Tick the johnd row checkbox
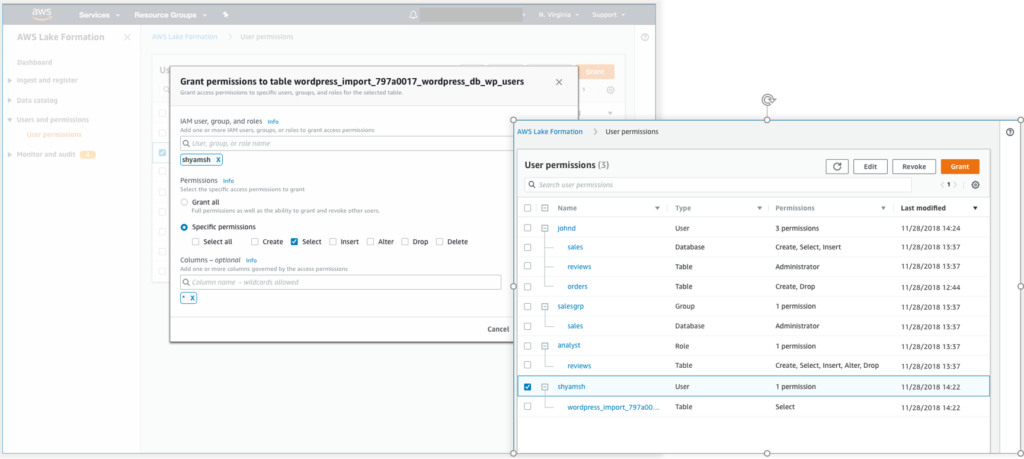 (528, 229)
